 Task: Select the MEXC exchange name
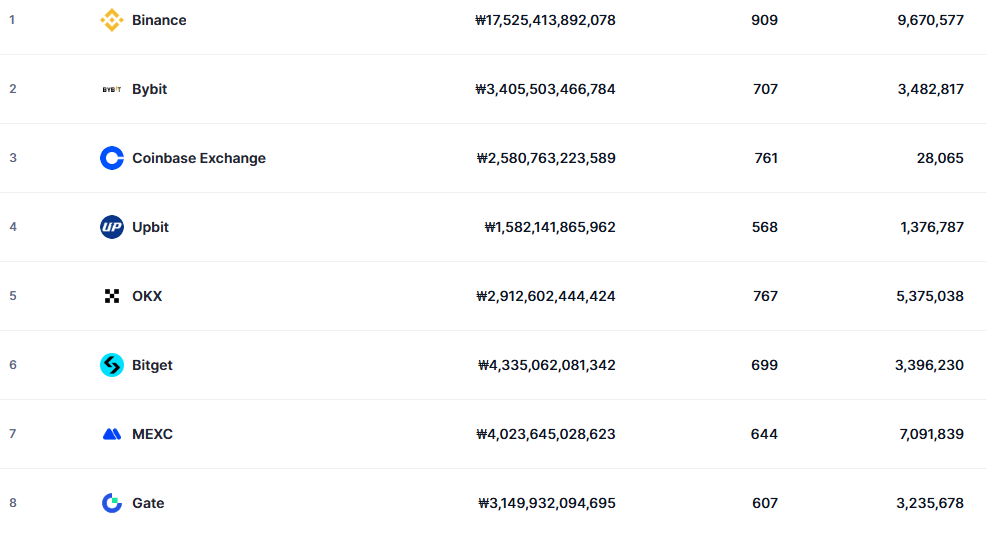click(152, 434)
